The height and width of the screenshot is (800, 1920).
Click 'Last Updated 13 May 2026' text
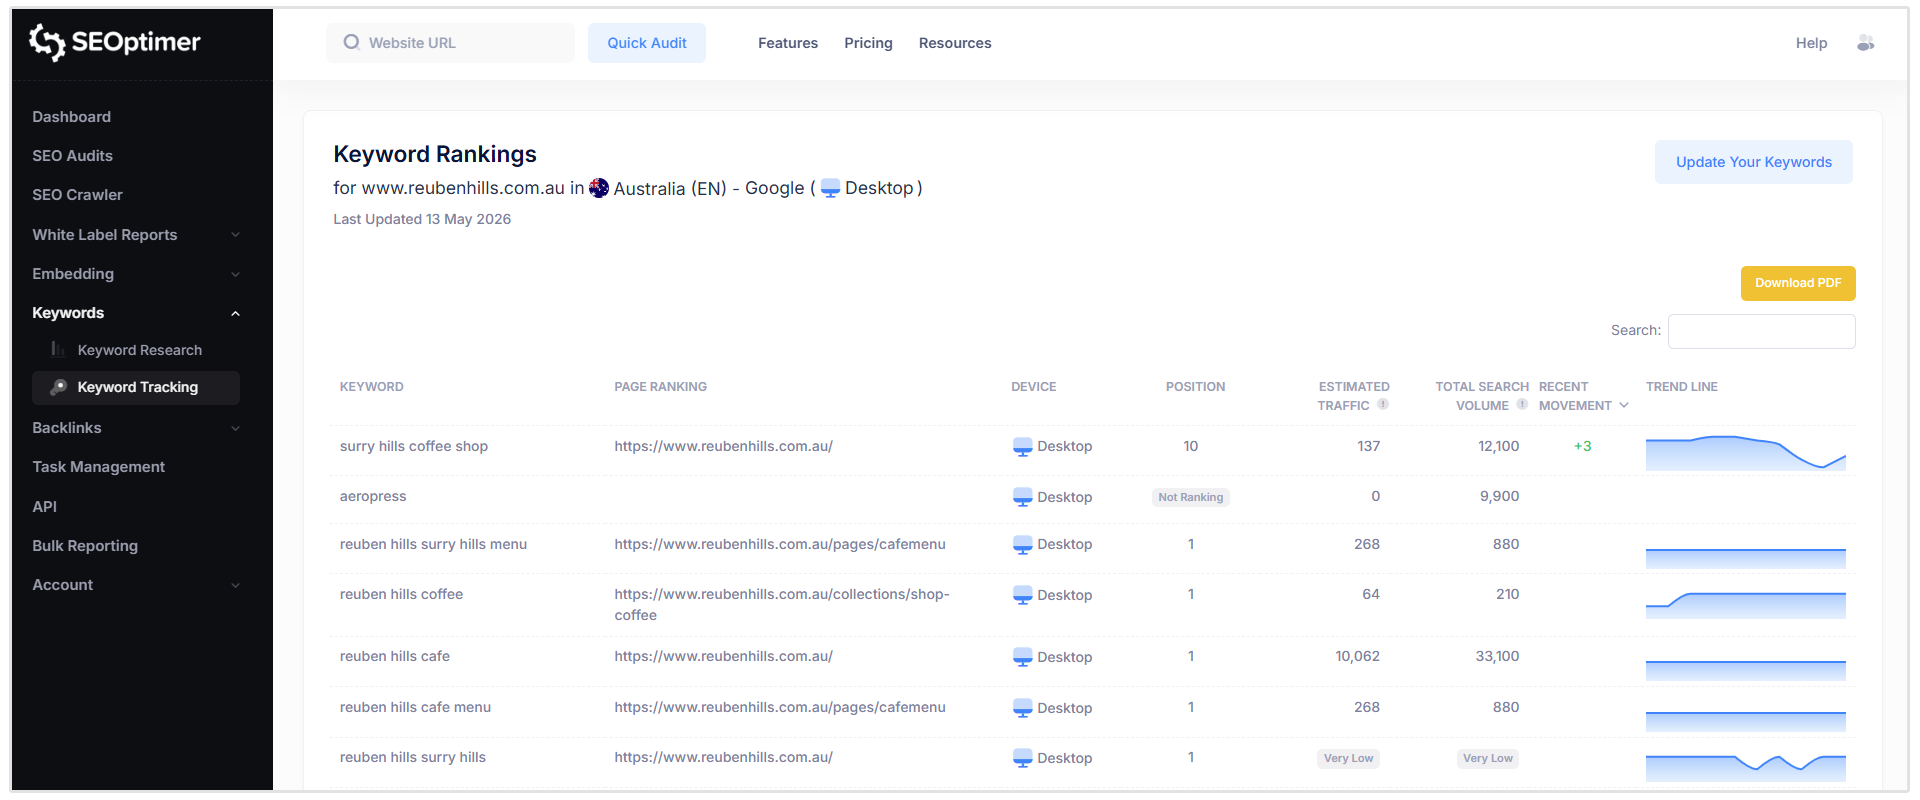coord(422,219)
